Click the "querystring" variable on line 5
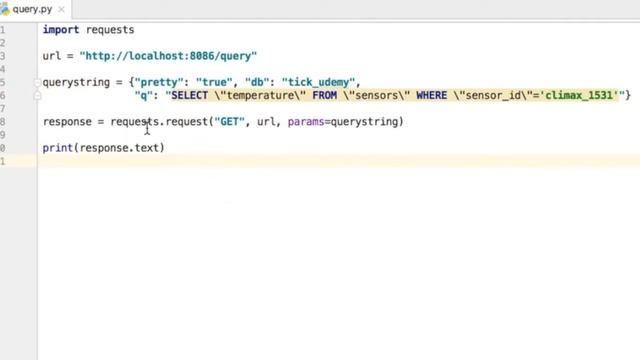 (76, 82)
